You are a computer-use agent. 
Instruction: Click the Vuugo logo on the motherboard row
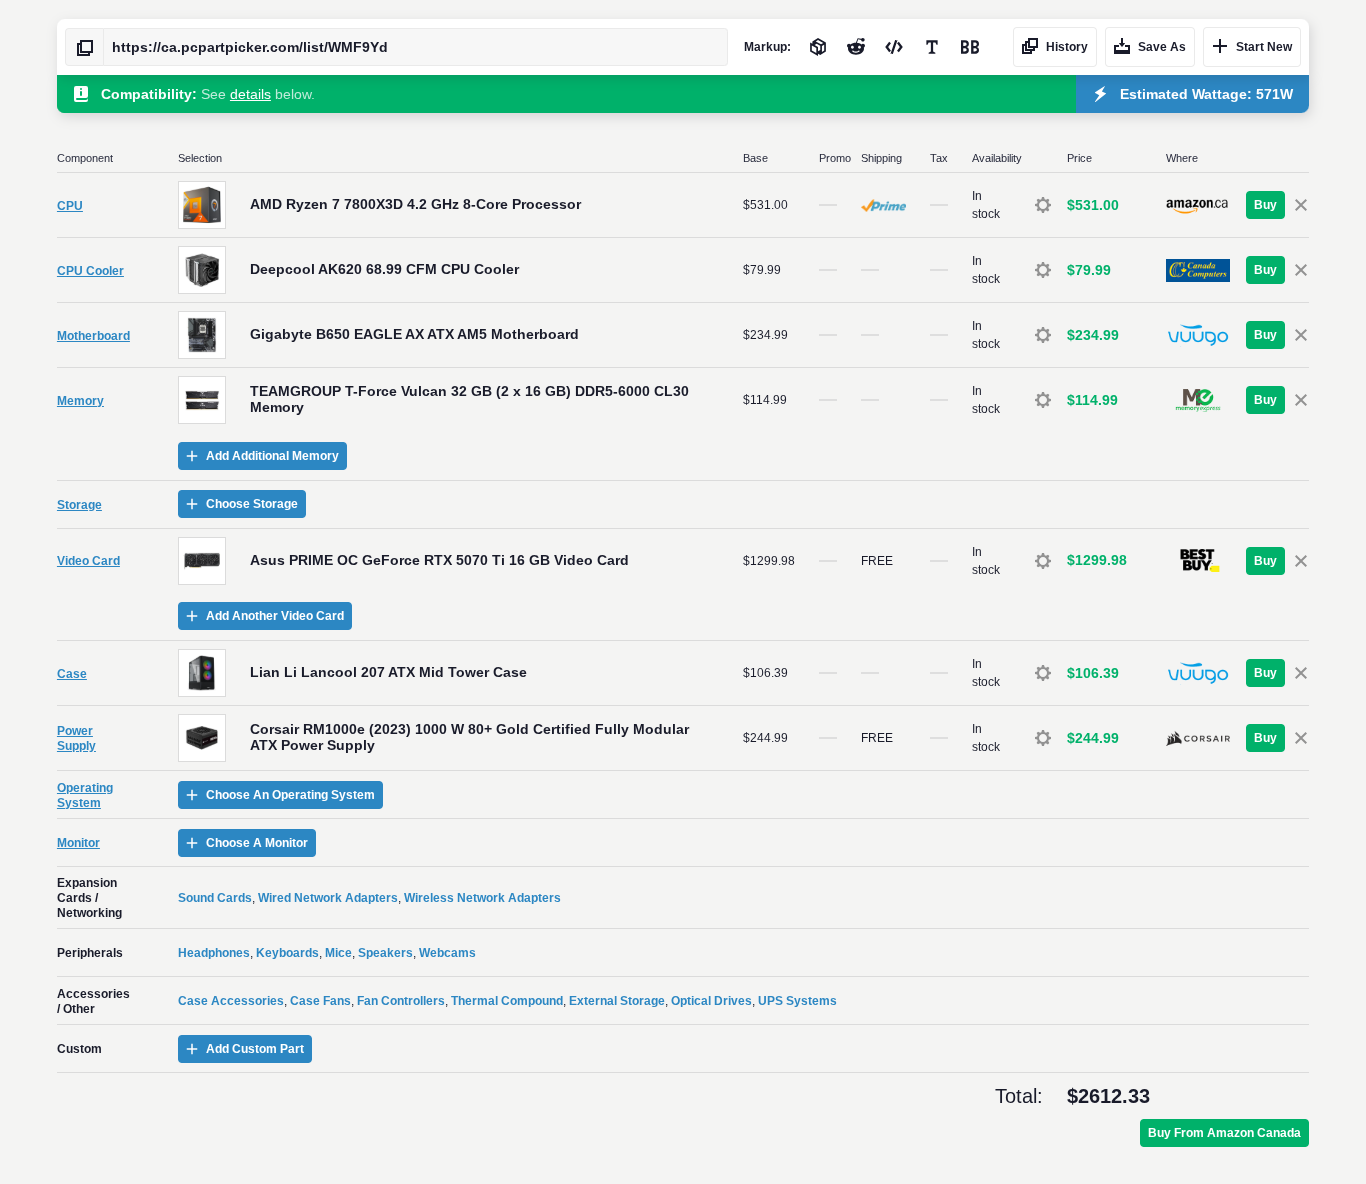[1198, 335]
